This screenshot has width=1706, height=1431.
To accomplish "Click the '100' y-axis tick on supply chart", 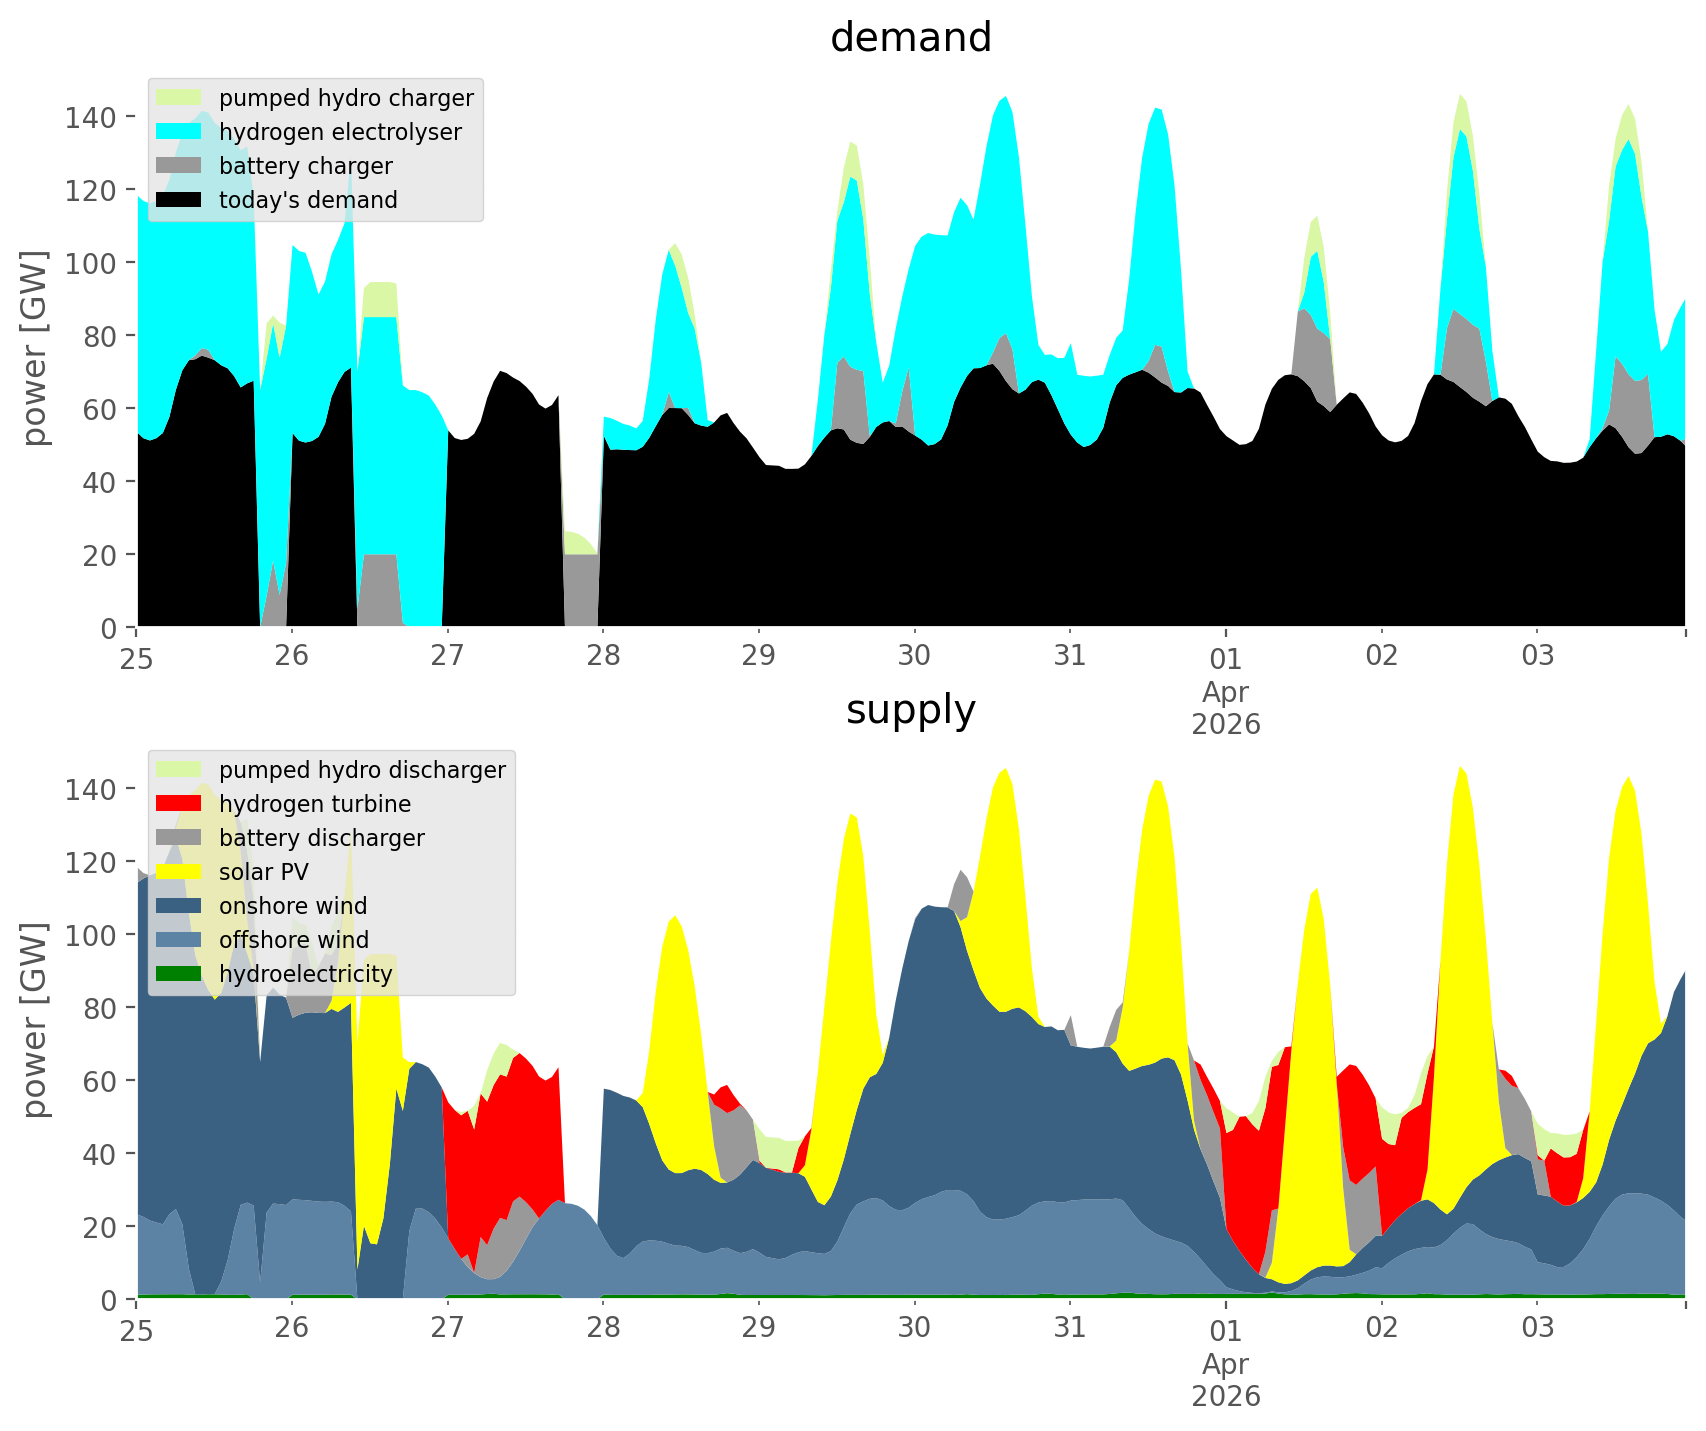I will pyautogui.click(x=91, y=935).
